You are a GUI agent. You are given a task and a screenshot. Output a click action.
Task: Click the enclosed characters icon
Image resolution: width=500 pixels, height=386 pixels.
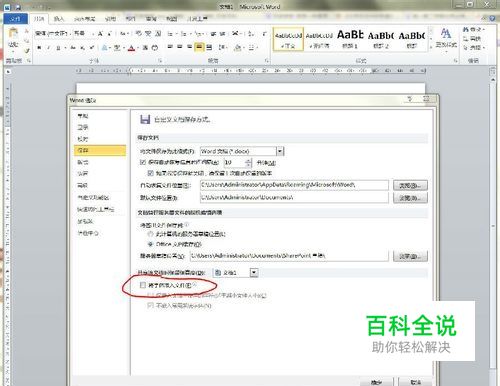coord(155,48)
